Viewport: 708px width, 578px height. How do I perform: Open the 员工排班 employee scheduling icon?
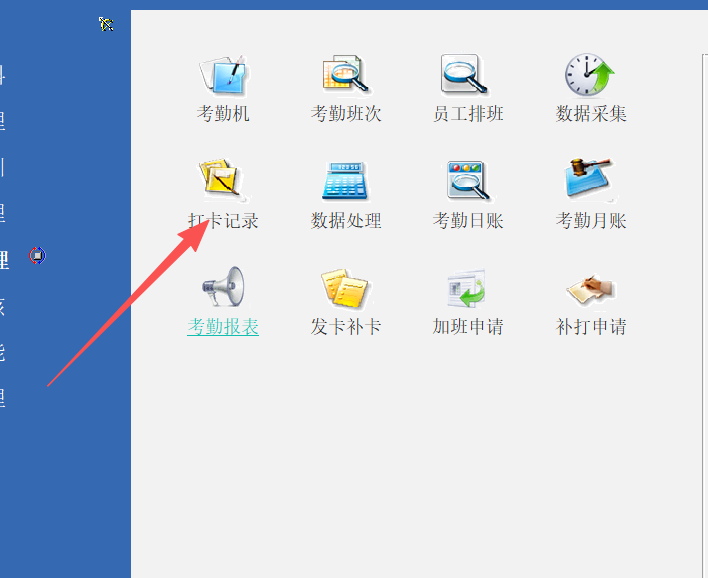(465, 75)
